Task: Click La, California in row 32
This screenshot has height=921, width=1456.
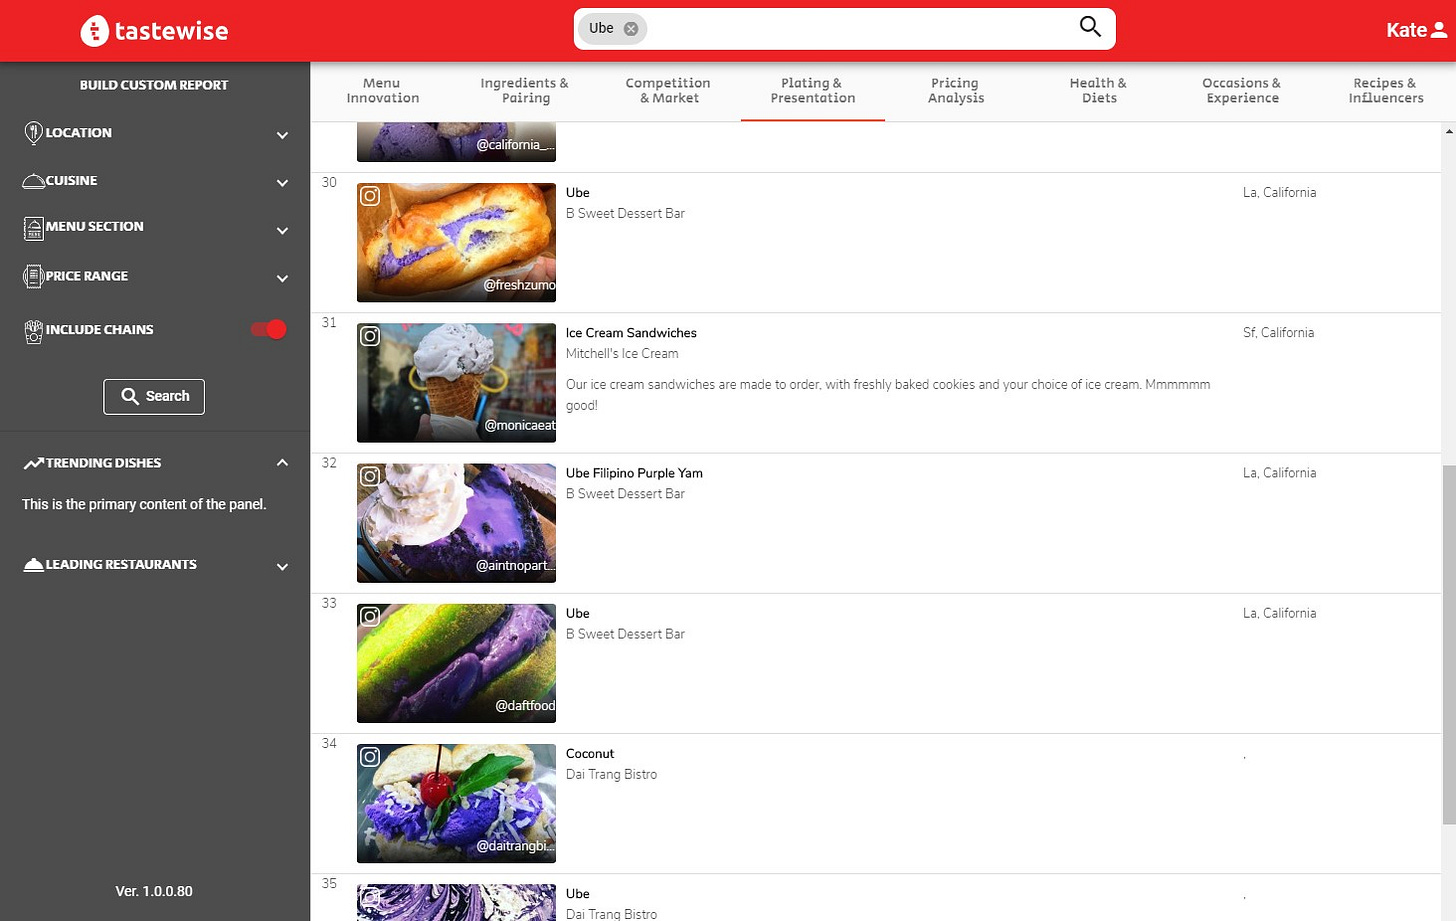Action: point(1279,473)
